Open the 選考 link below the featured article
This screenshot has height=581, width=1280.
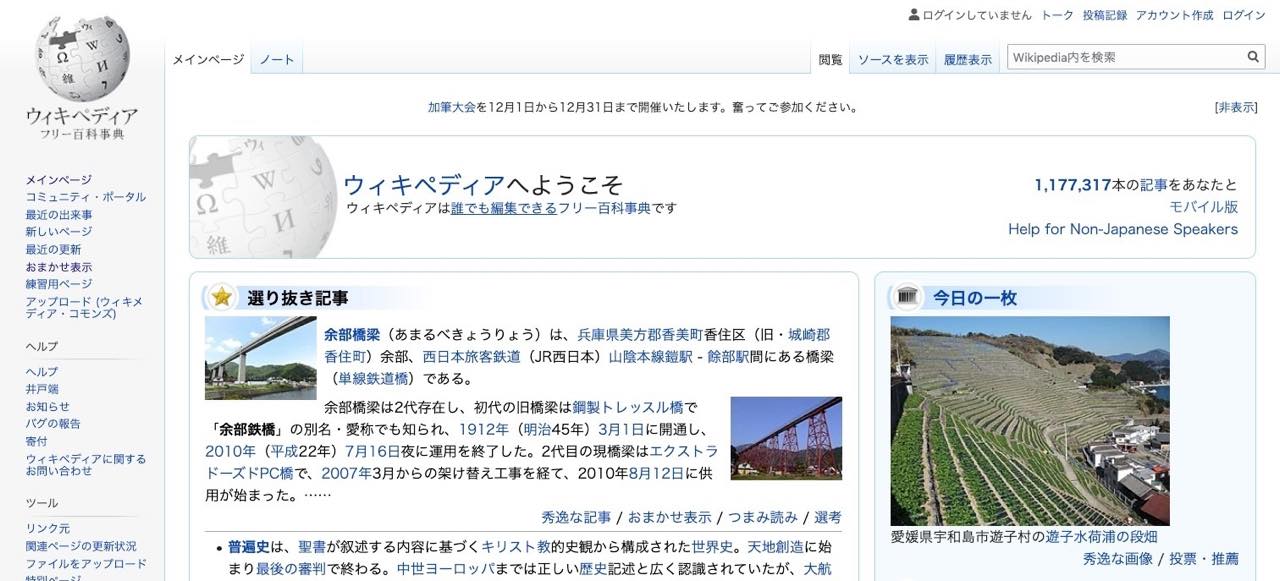tap(828, 517)
